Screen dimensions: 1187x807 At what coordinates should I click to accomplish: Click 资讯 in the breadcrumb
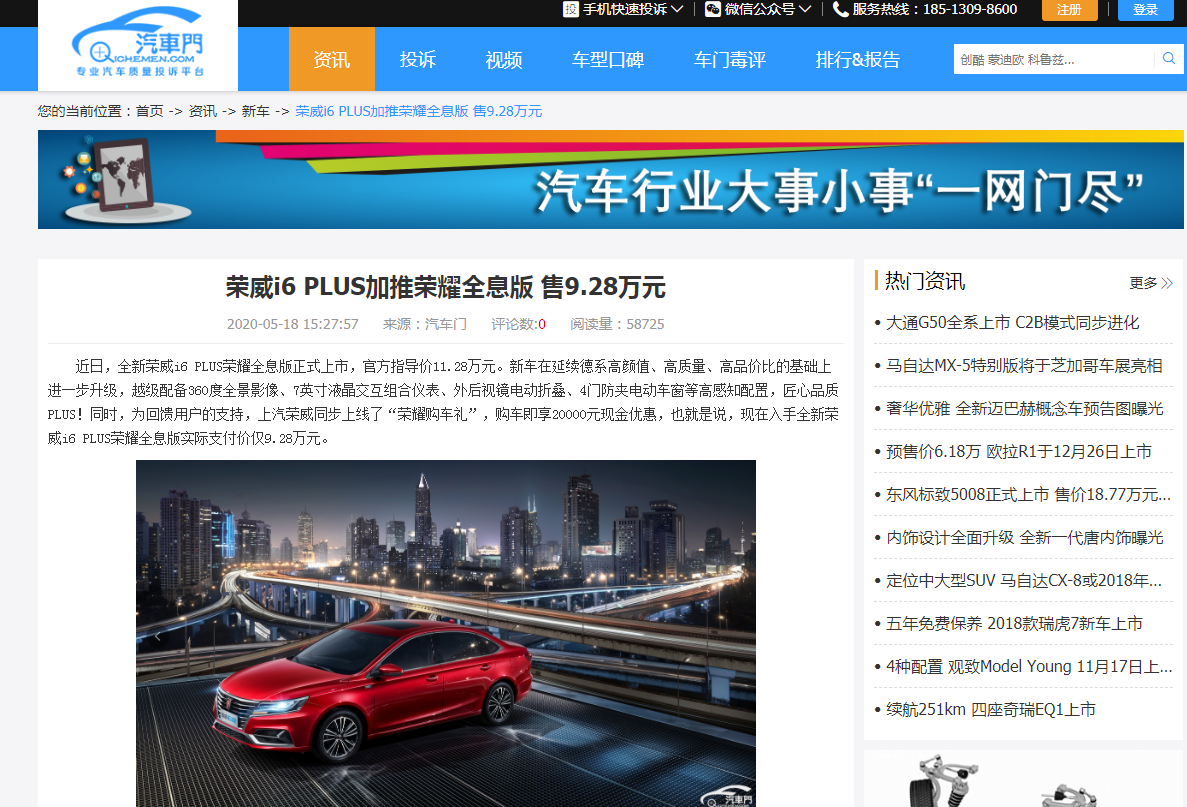(202, 111)
